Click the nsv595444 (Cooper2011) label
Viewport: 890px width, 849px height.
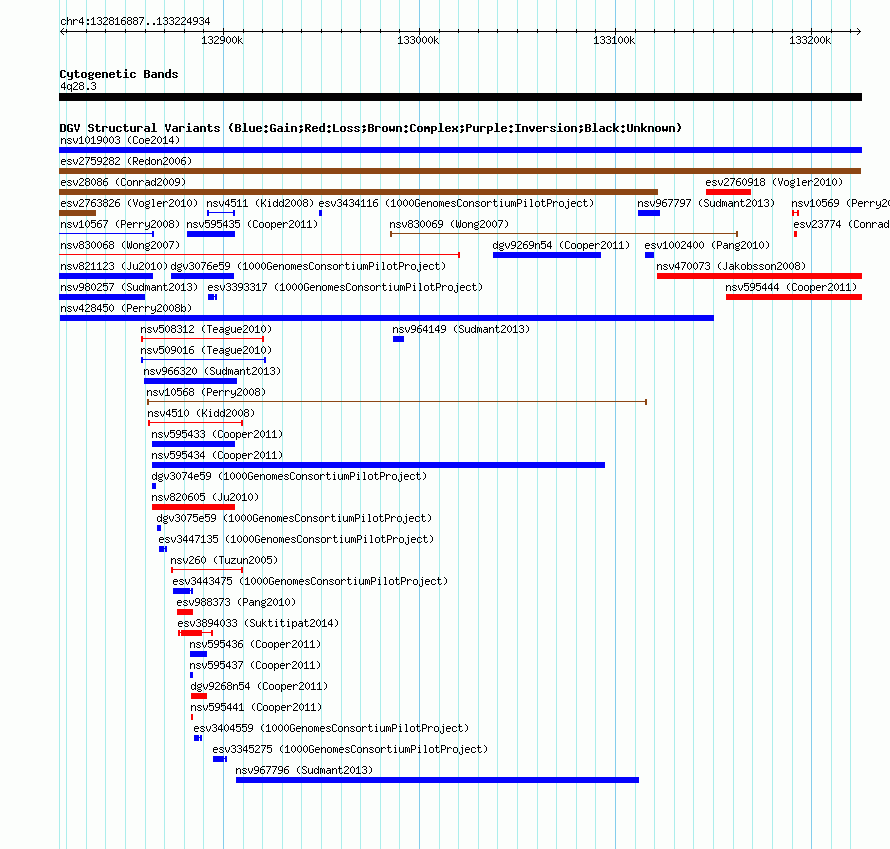791,287
